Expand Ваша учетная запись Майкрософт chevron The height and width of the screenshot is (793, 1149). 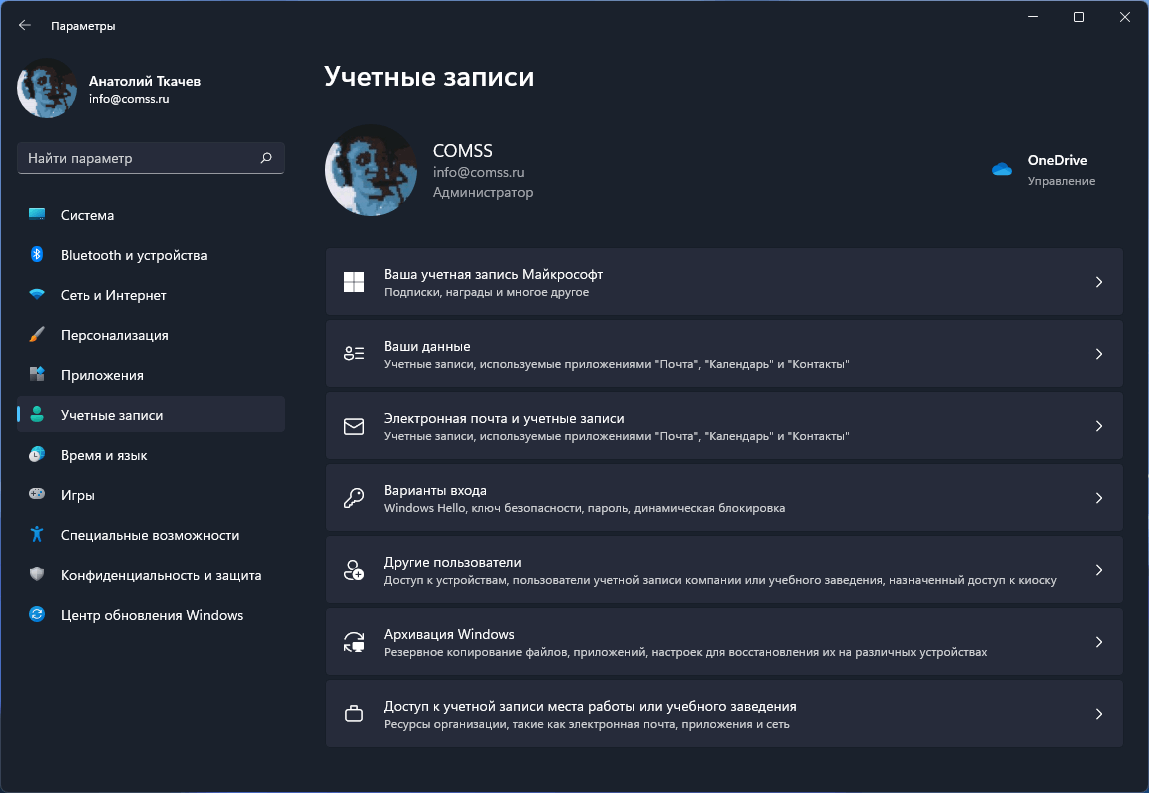tap(1098, 282)
